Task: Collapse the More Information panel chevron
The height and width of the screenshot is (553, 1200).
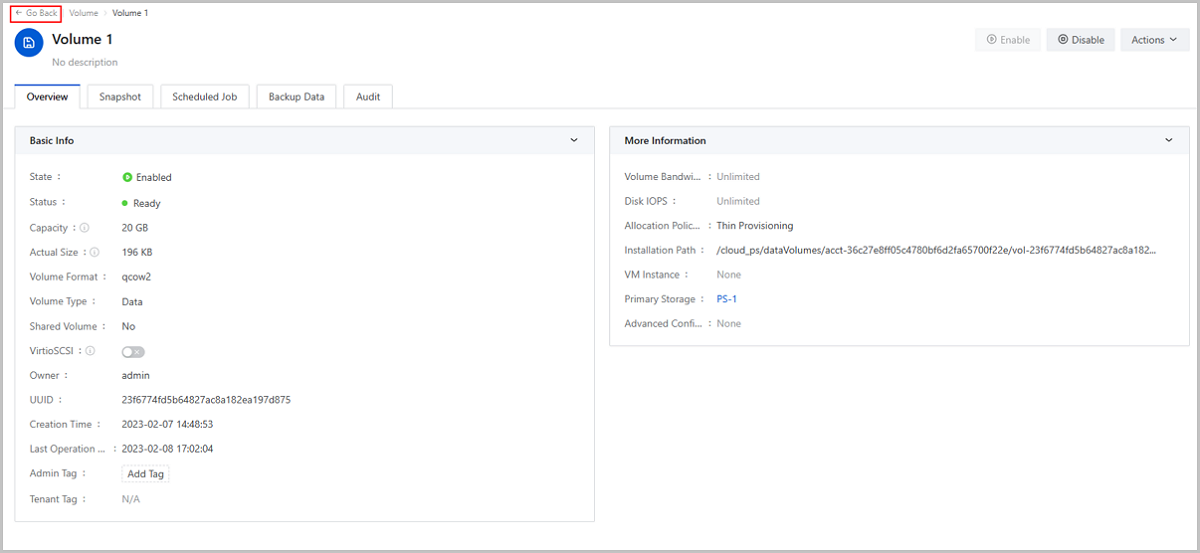Action: pos(1169,140)
